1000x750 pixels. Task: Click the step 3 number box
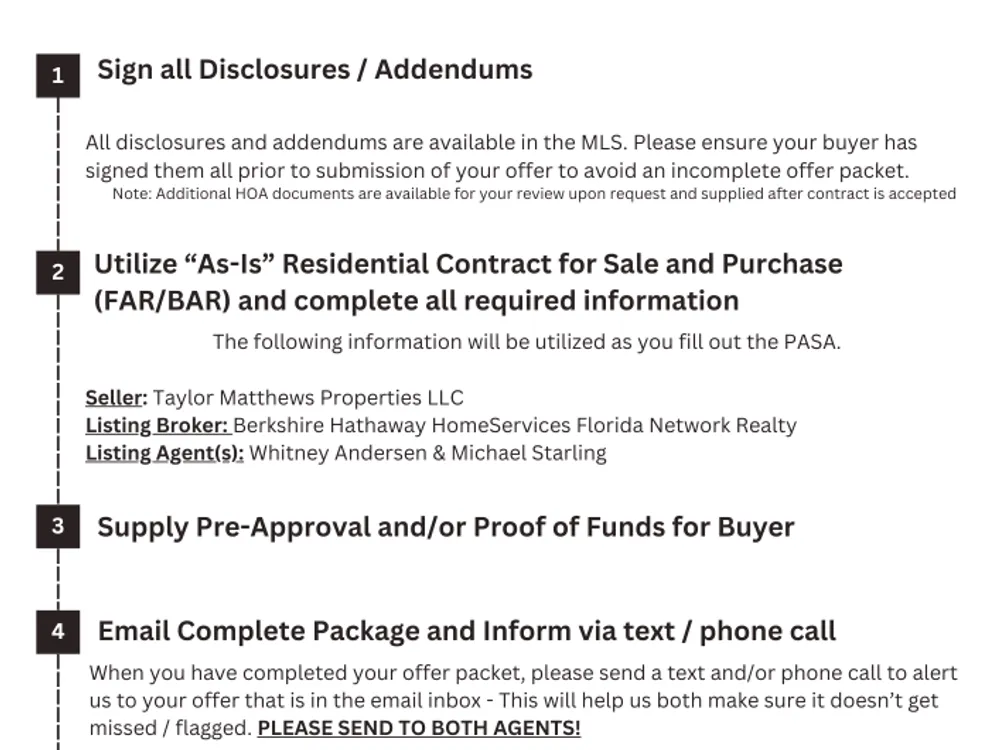58,526
